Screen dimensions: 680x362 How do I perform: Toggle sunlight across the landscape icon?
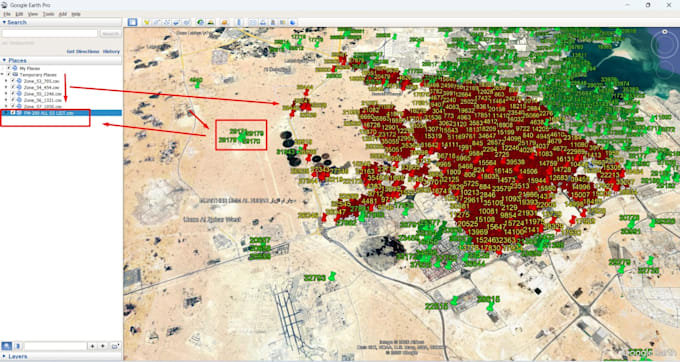(x=211, y=22)
